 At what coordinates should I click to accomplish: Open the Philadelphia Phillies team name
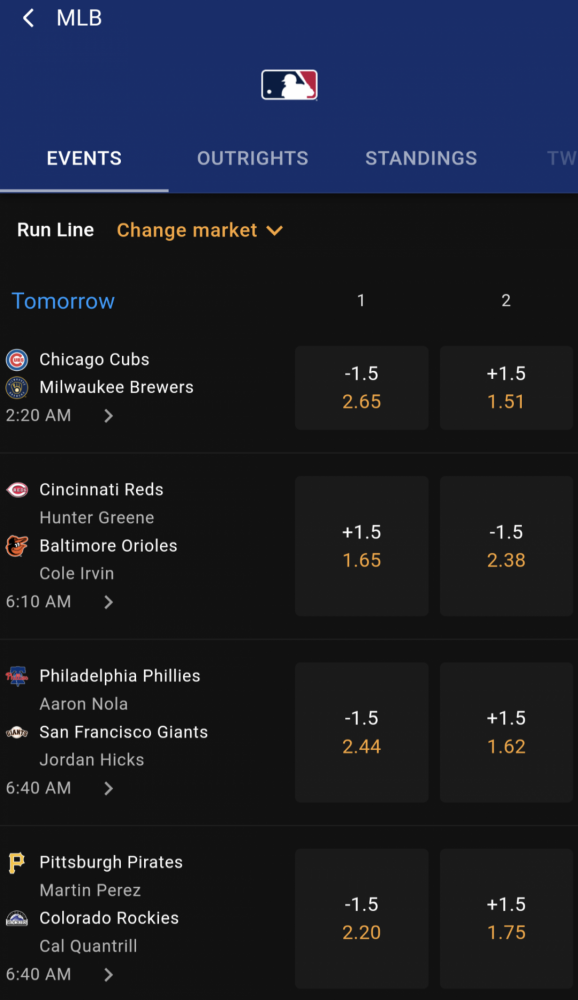[x=120, y=676]
